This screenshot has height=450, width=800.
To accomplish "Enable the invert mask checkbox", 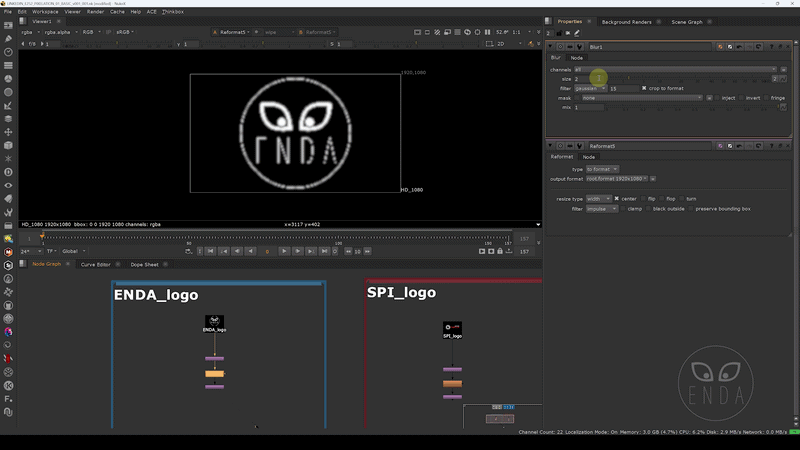I will [x=741, y=98].
